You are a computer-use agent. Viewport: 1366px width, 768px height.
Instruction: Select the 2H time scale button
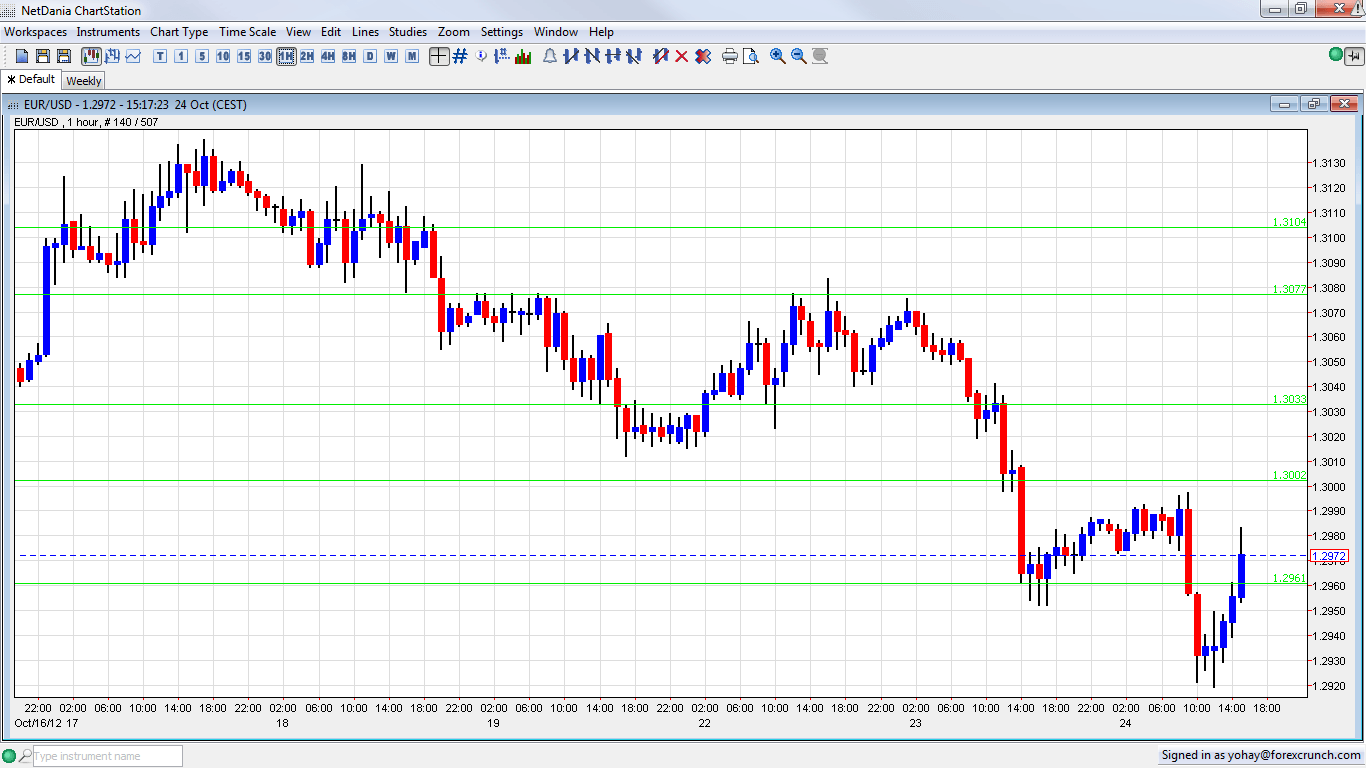pyautogui.click(x=307, y=56)
